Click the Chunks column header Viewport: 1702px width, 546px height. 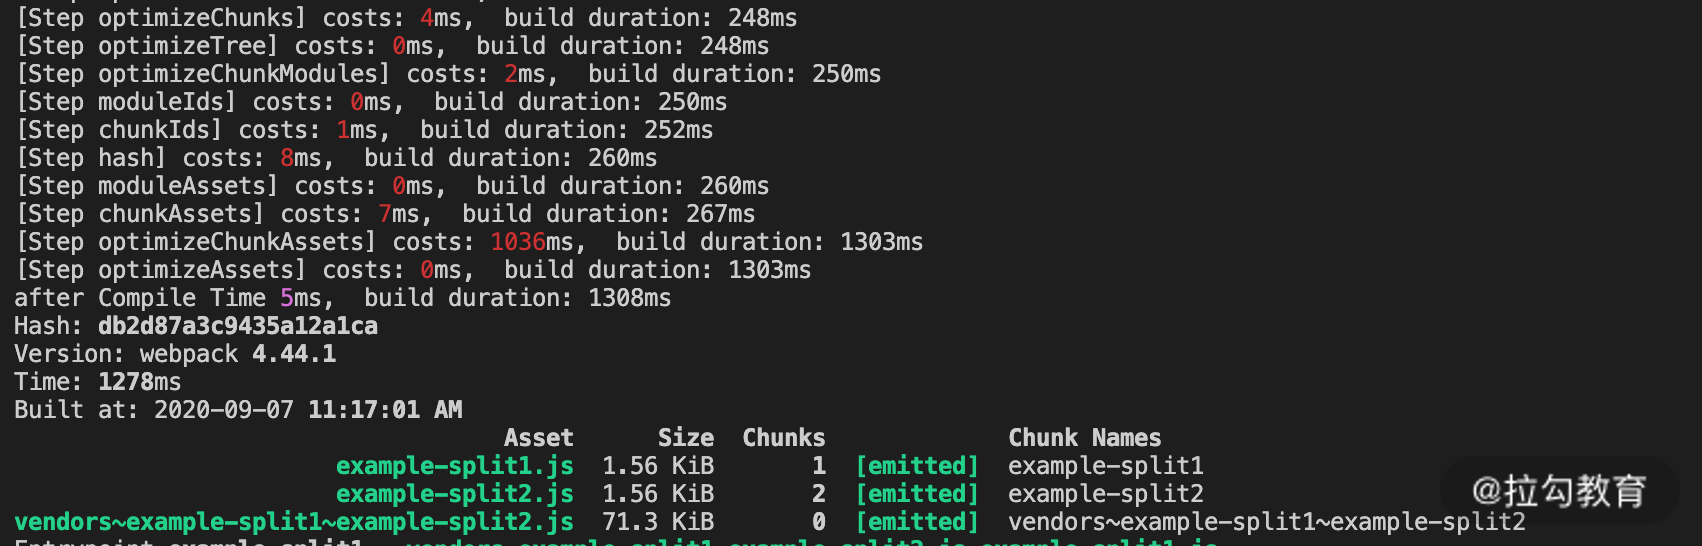[x=784, y=438]
